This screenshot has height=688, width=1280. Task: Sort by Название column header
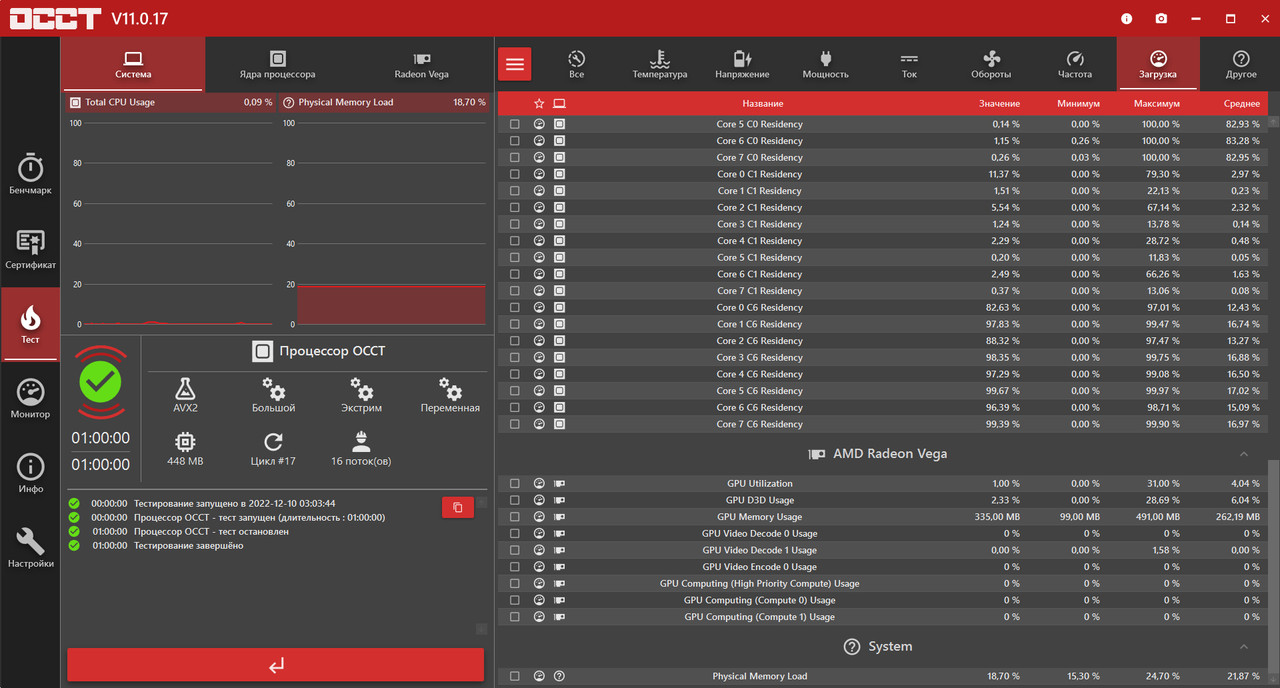point(763,104)
